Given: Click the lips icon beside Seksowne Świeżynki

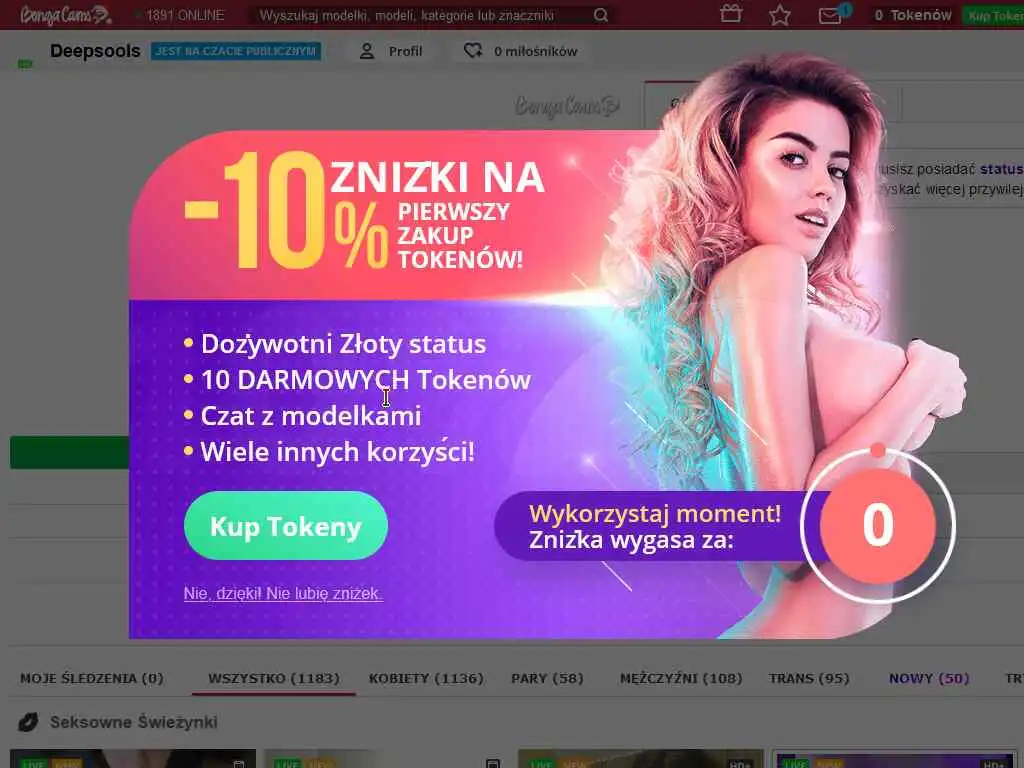Looking at the screenshot, I should 28,722.
